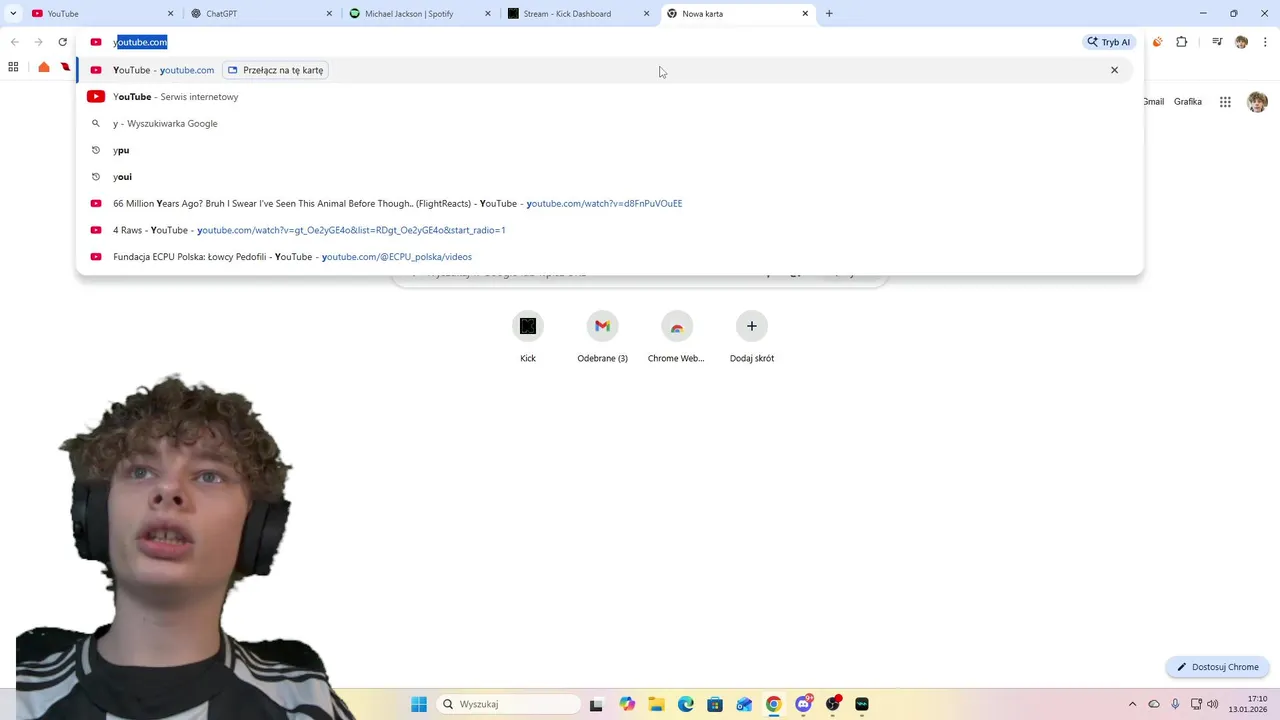Open the Windows Start menu
This screenshot has height=720, width=1280.
coord(419,704)
